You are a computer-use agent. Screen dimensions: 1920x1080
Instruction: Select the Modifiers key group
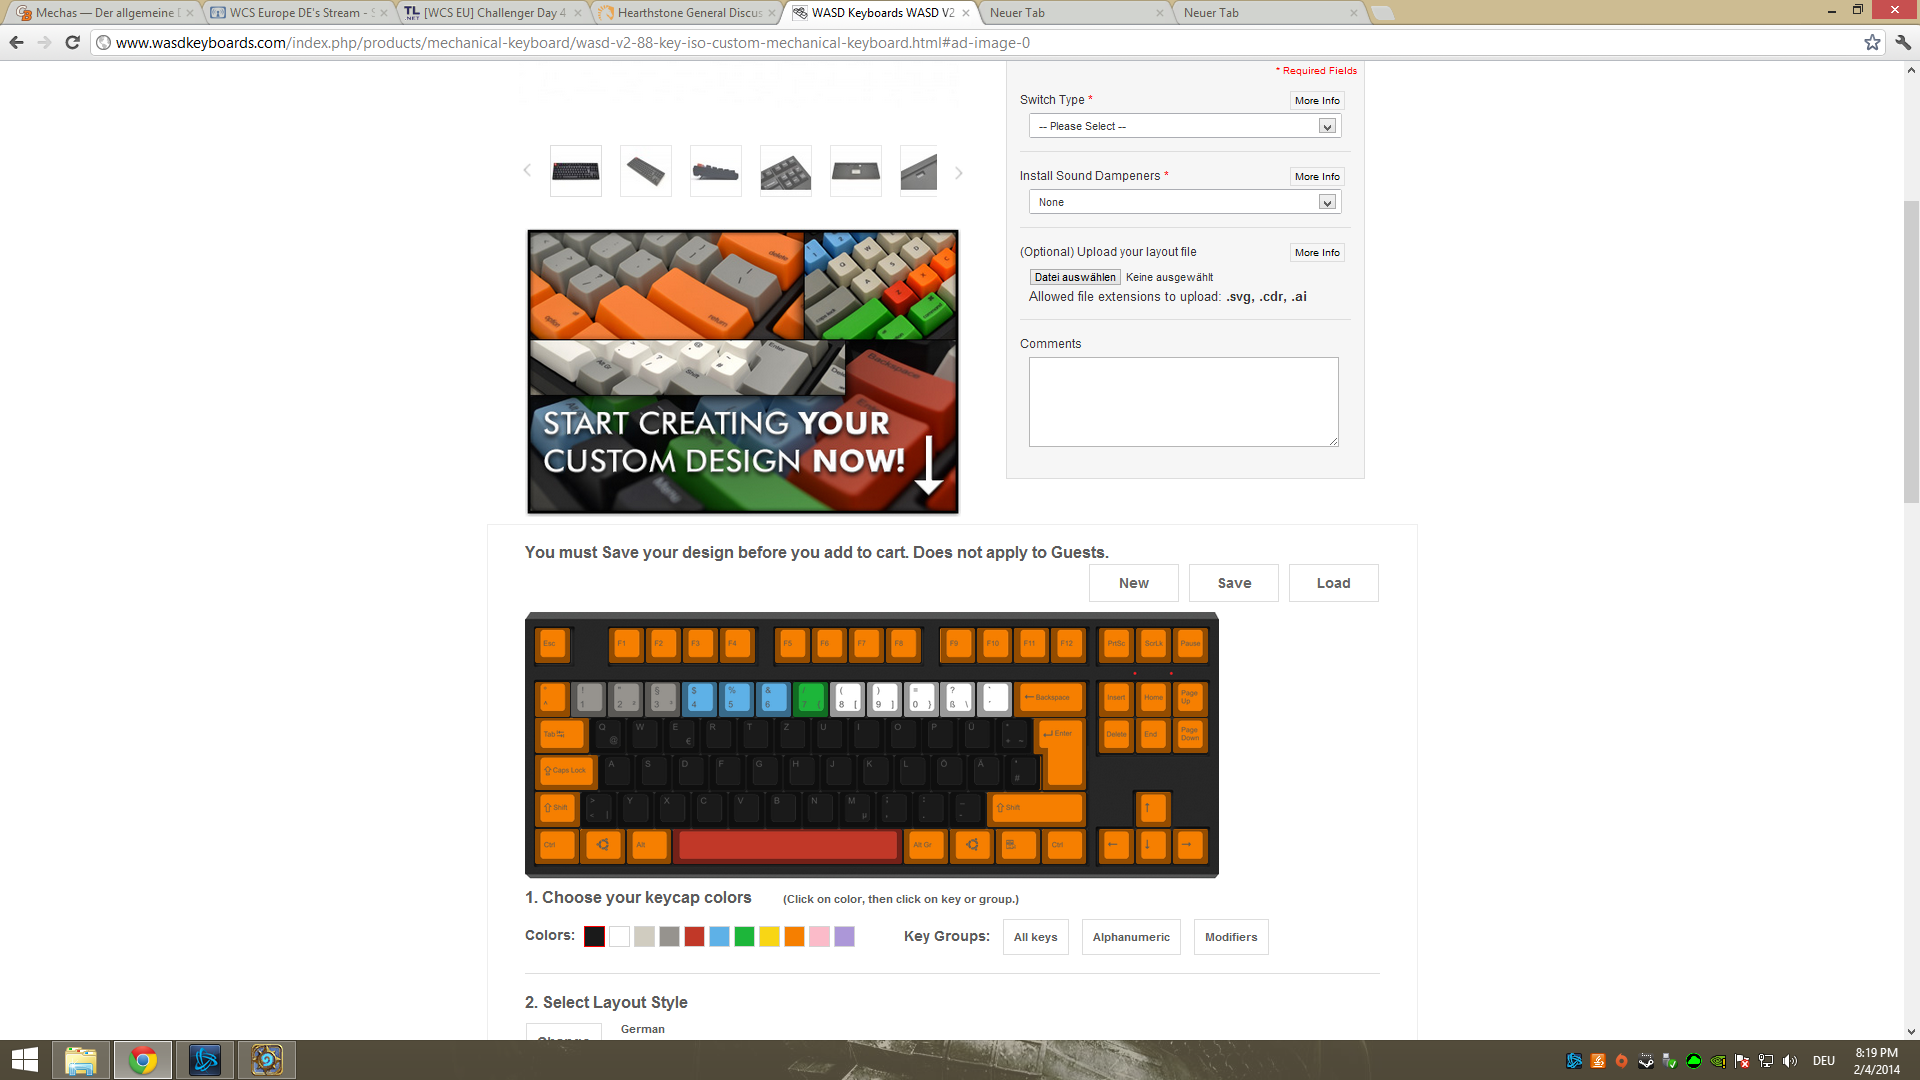click(x=1230, y=937)
